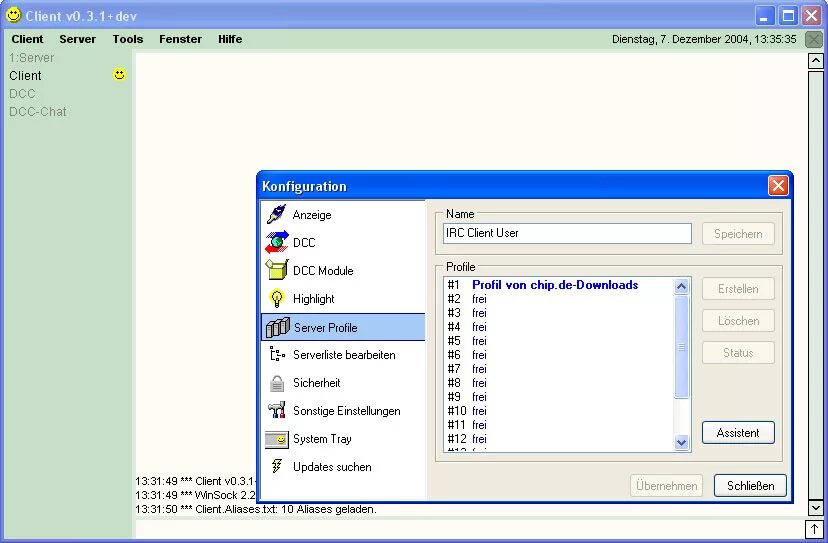The image size is (828, 543).
Task: Open the Anzeige settings icon
Action: point(276,214)
